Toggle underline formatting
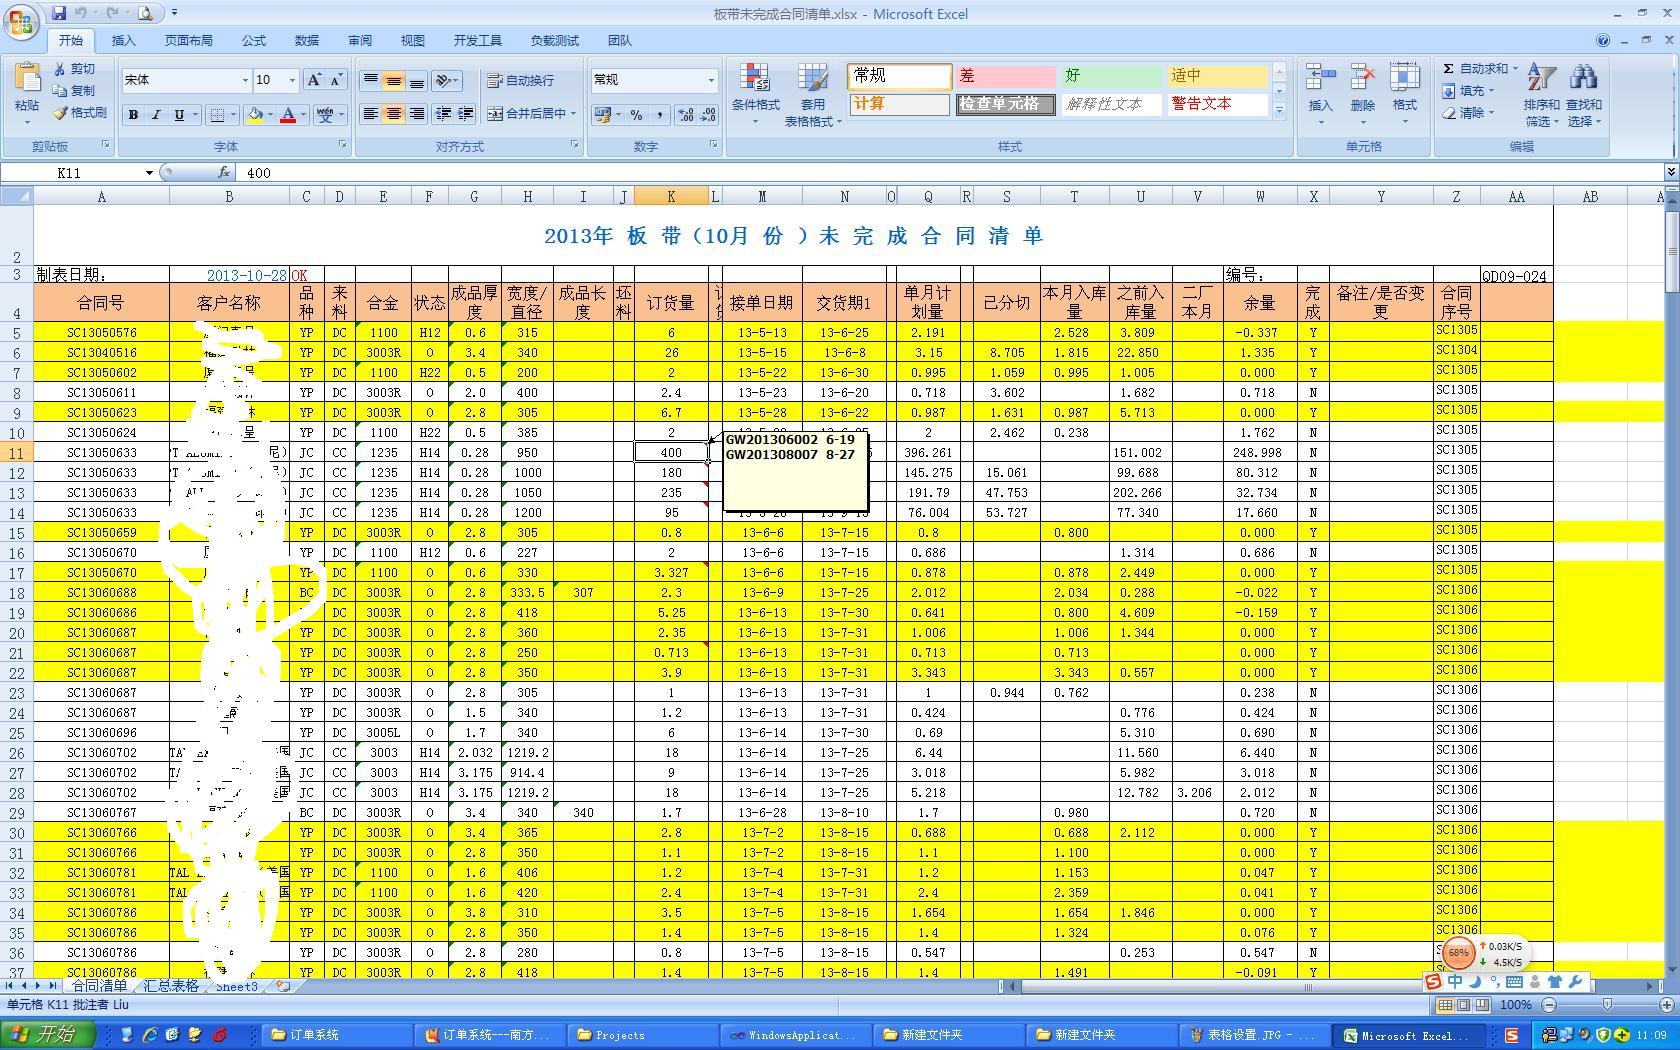 coord(179,115)
